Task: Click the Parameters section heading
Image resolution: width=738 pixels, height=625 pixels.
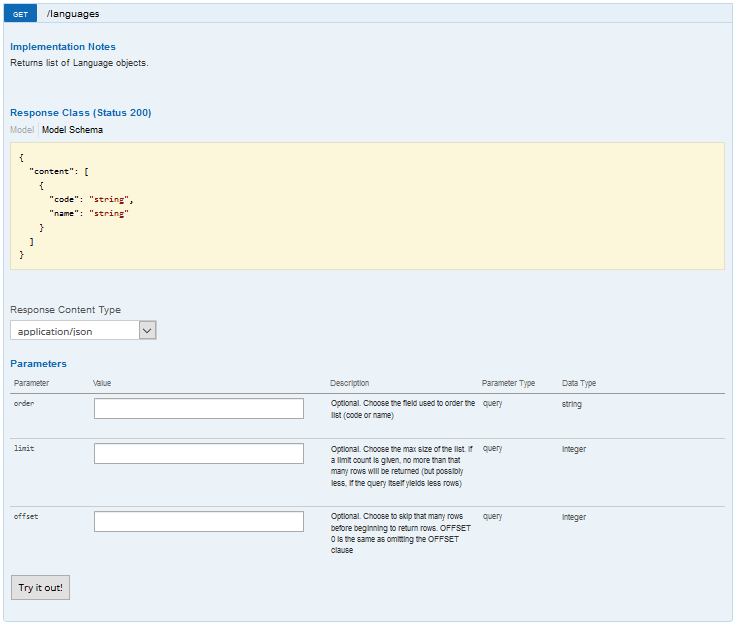Action: (x=38, y=363)
